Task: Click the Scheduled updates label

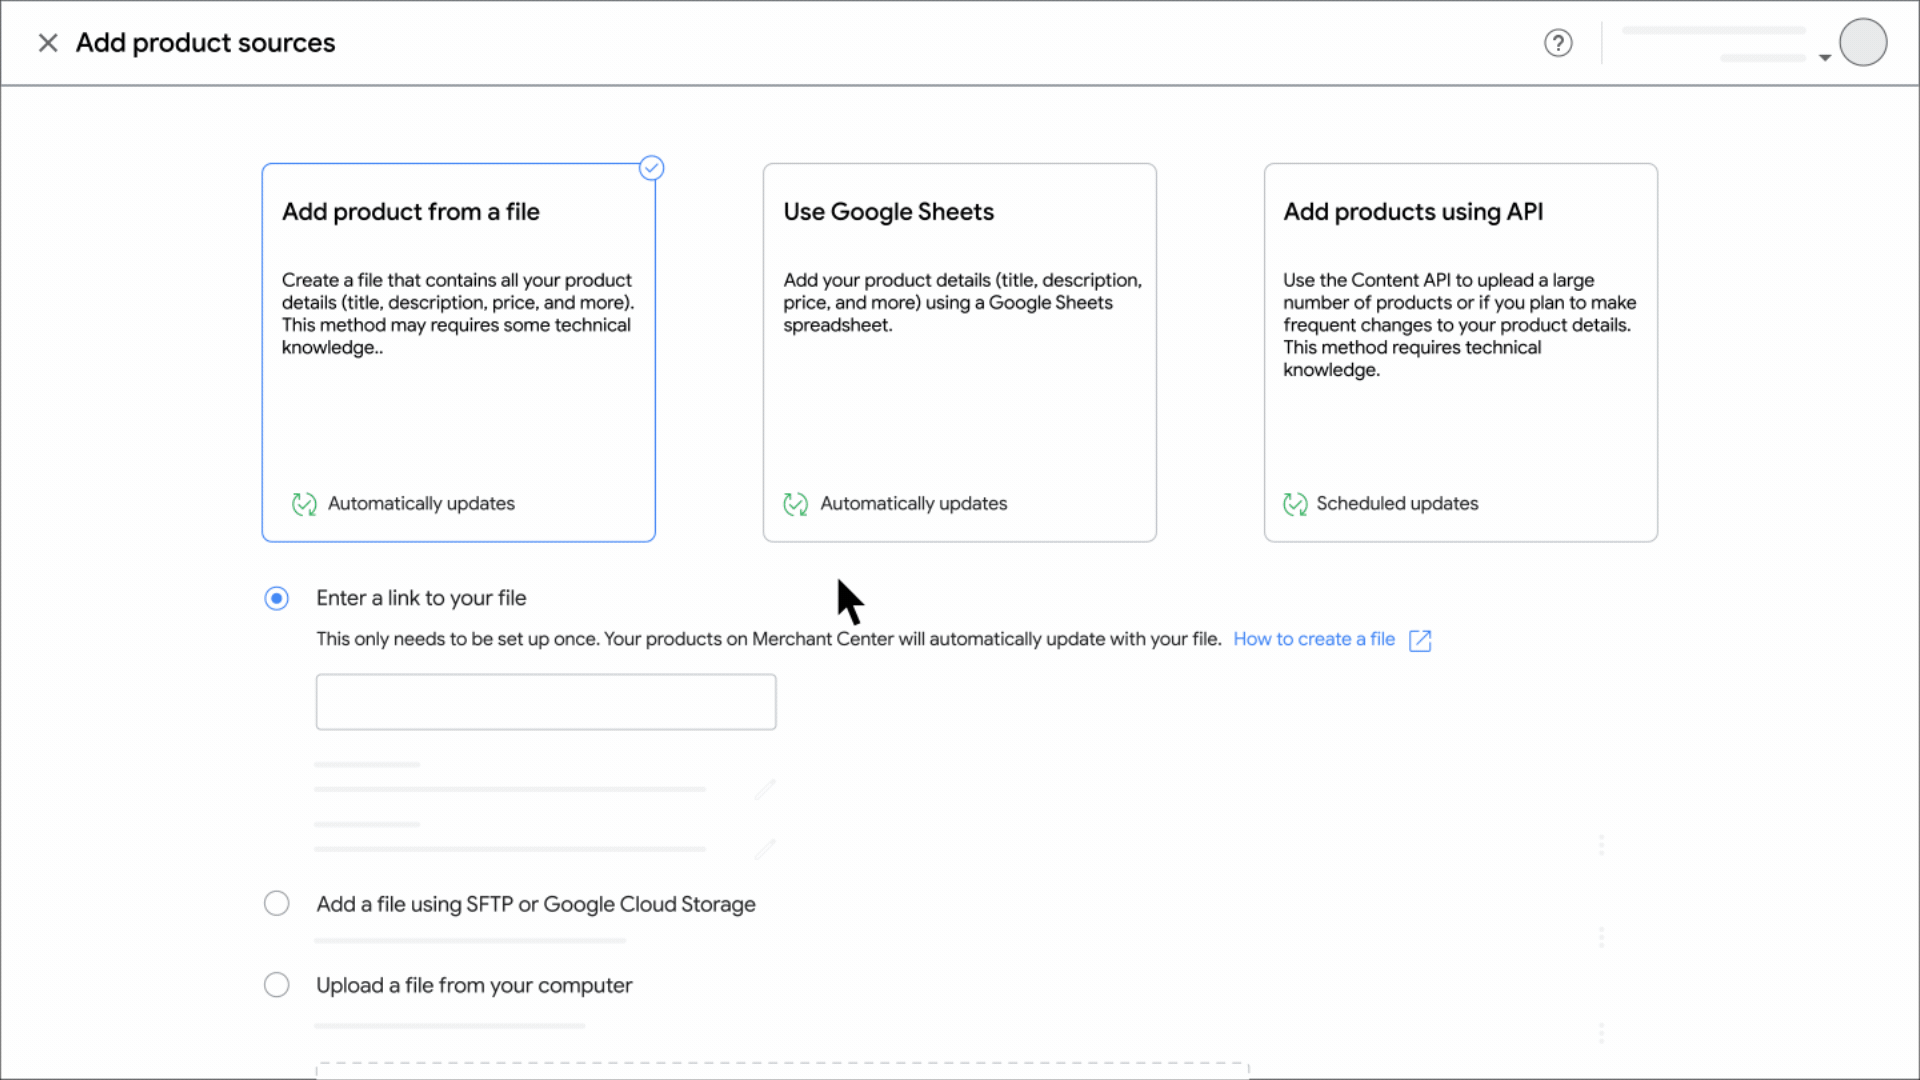Action: pos(1397,504)
